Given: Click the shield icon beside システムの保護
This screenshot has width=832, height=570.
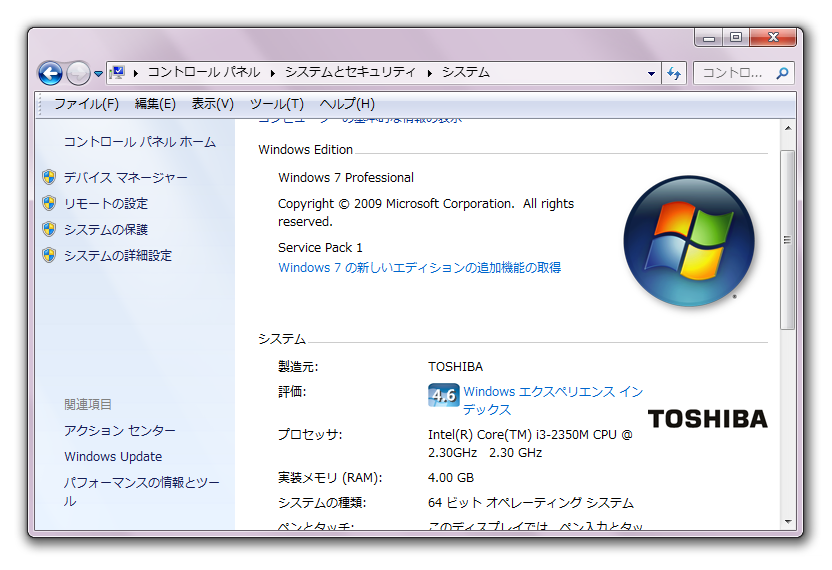Looking at the screenshot, I should pos(49,229).
